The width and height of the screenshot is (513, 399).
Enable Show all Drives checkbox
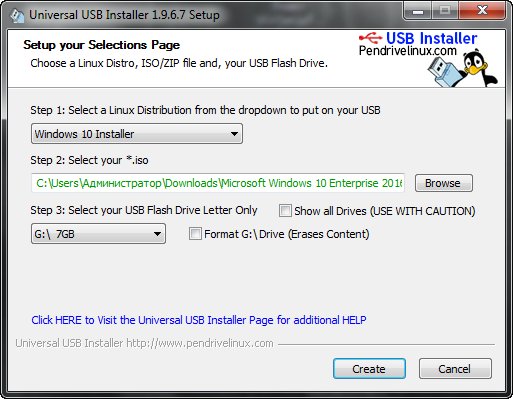[x=285, y=211]
